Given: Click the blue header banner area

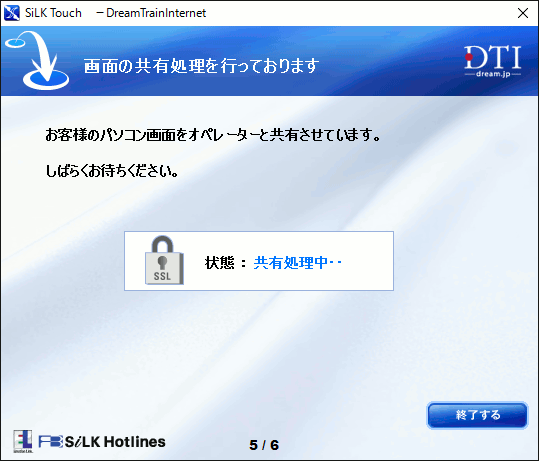Looking at the screenshot, I should pyautogui.click(x=270, y=61).
